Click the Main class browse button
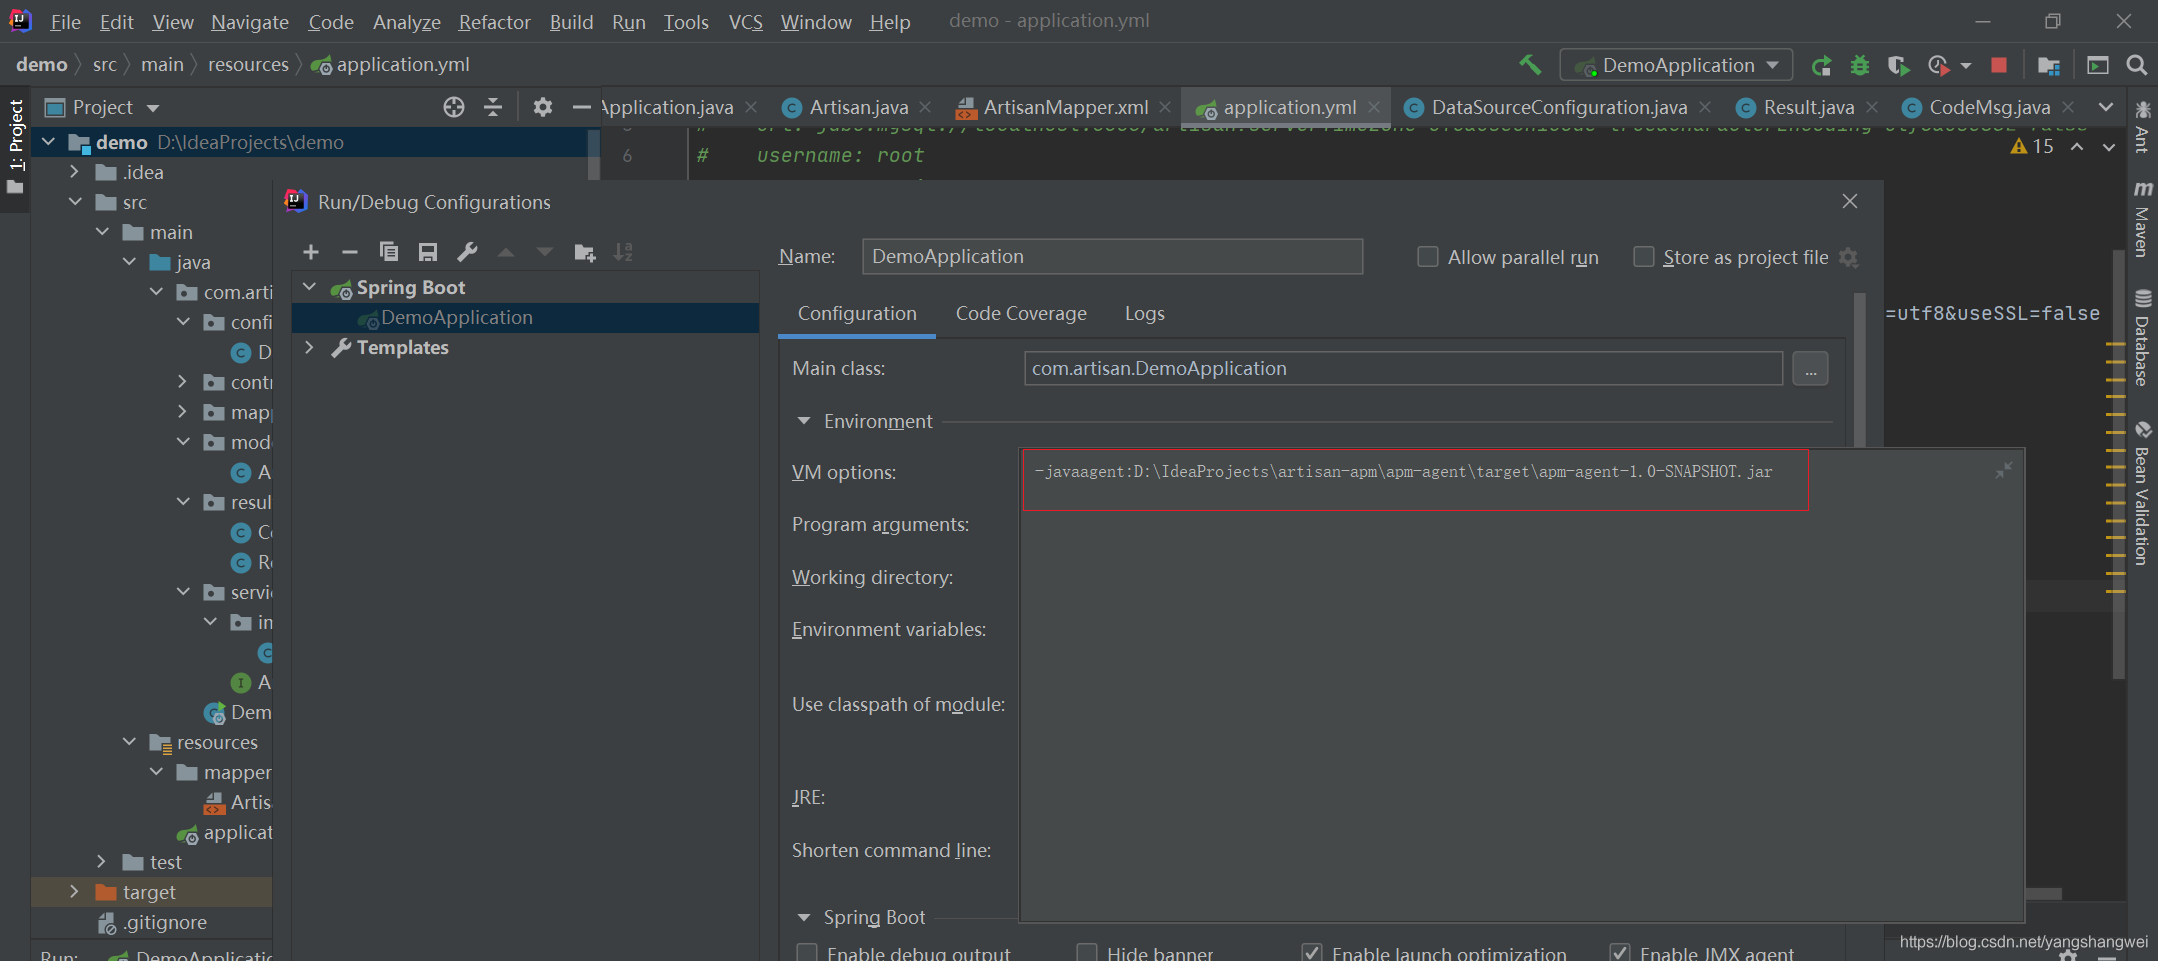This screenshot has width=2158, height=961. tap(1810, 368)
